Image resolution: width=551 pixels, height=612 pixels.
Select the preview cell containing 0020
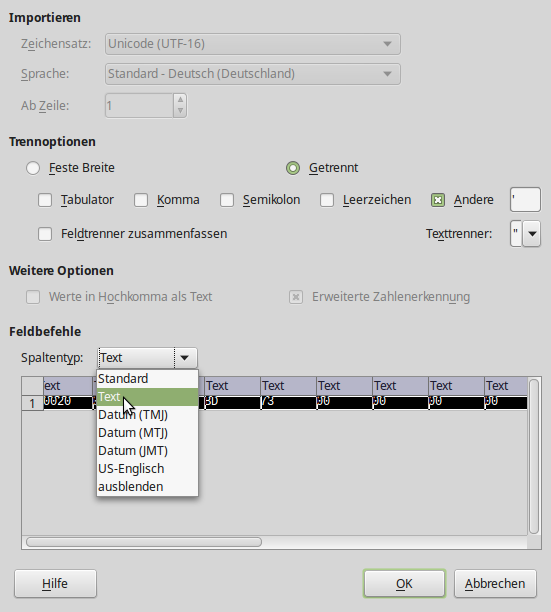pos(68,403)
